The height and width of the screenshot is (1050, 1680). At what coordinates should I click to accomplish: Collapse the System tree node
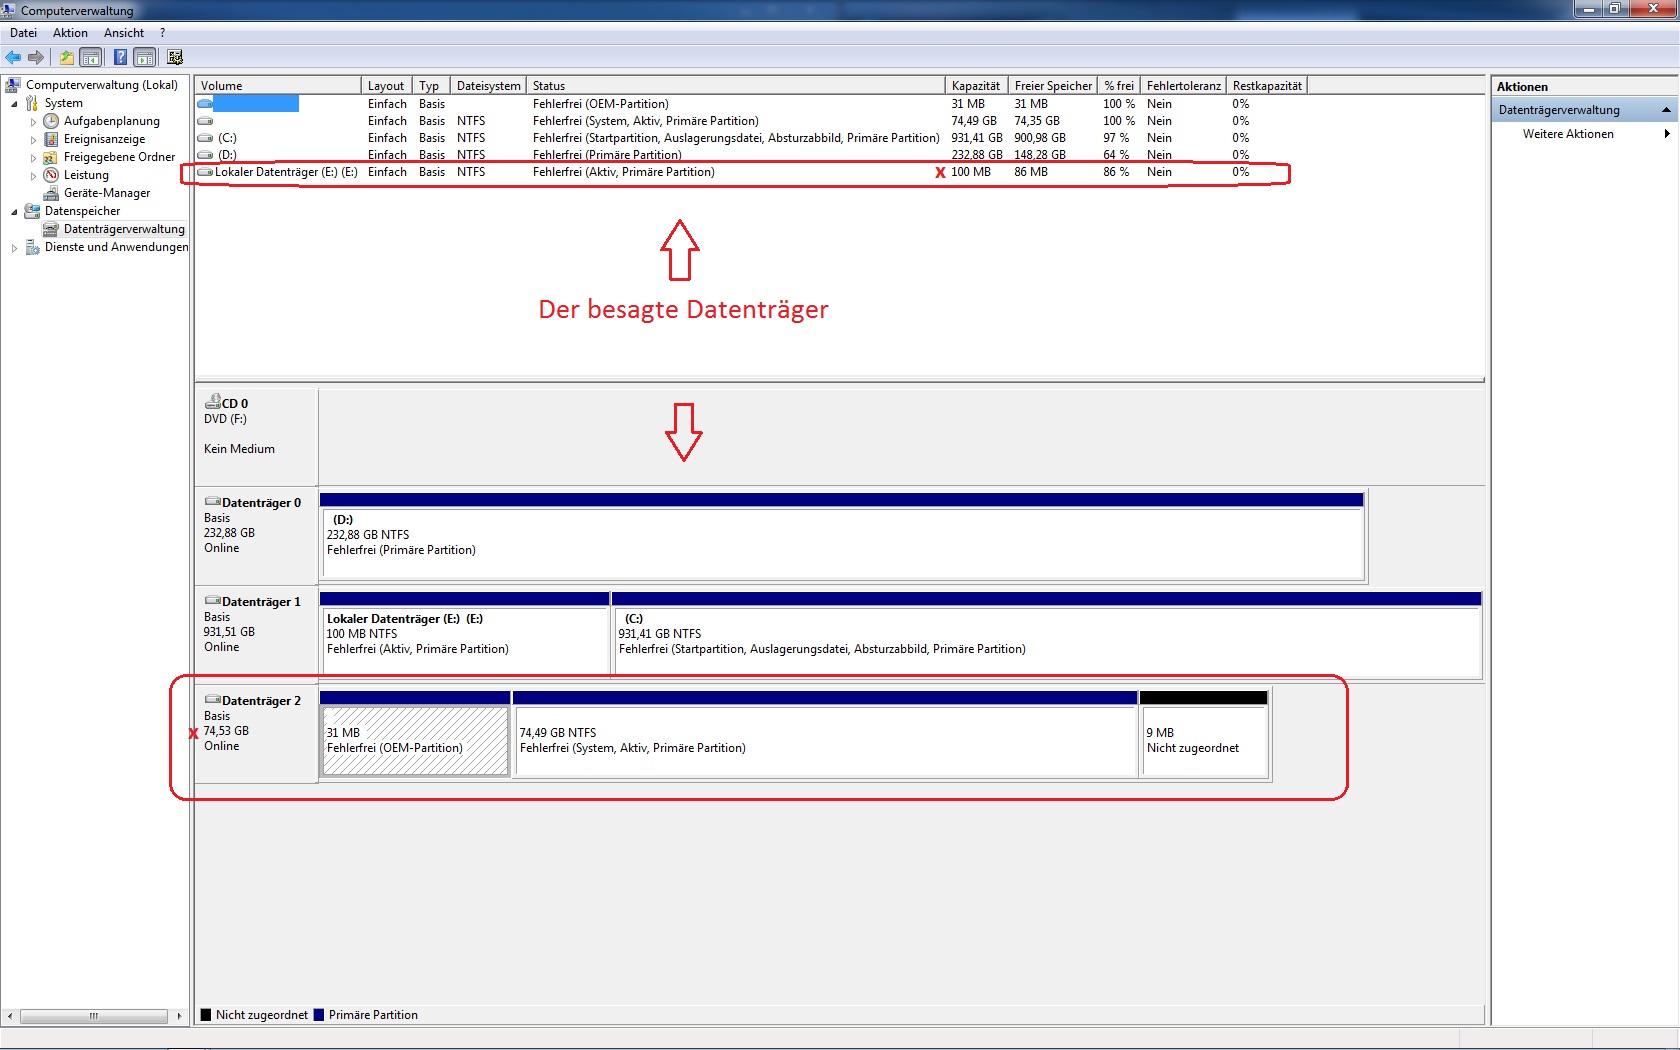pos(14,104)
